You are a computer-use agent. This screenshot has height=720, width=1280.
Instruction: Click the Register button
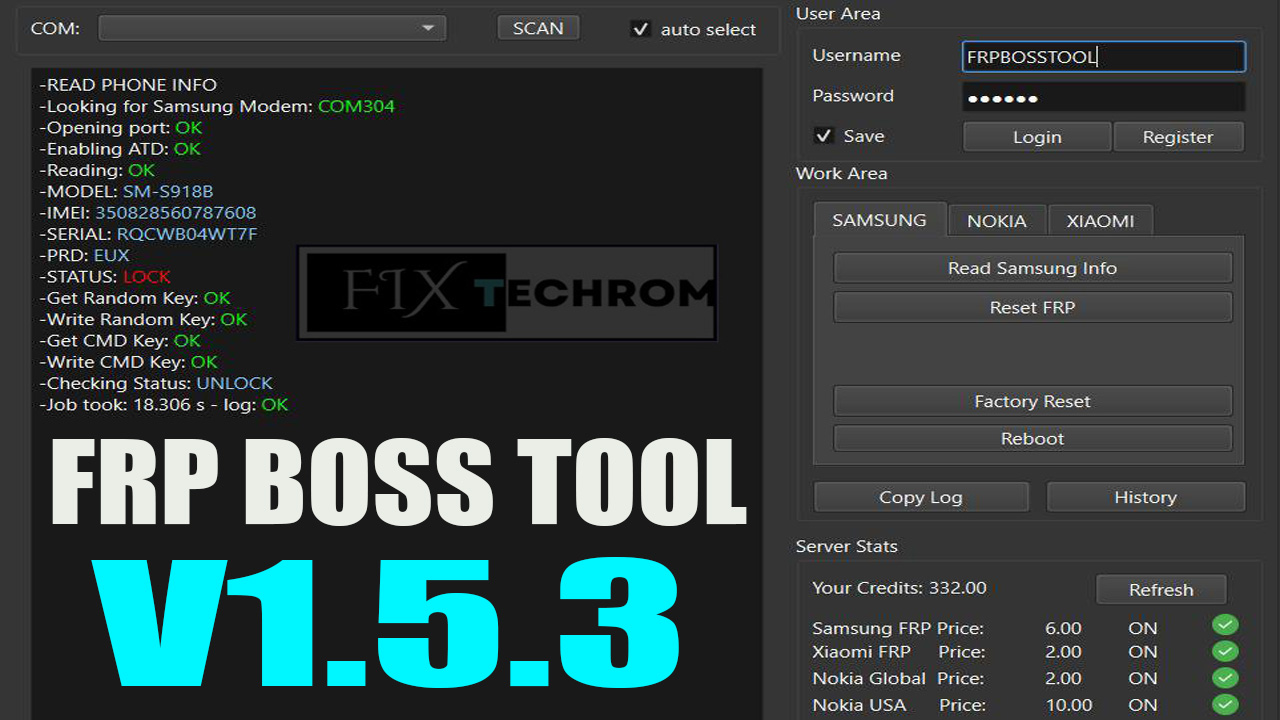point(1178,137)
